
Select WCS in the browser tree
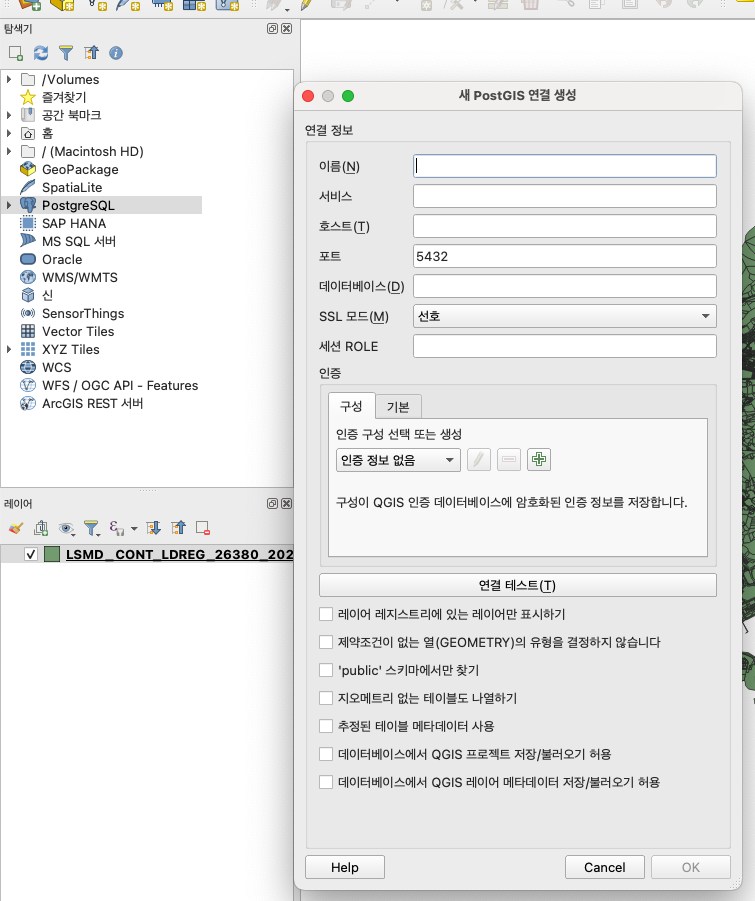[x=56, y=368]
